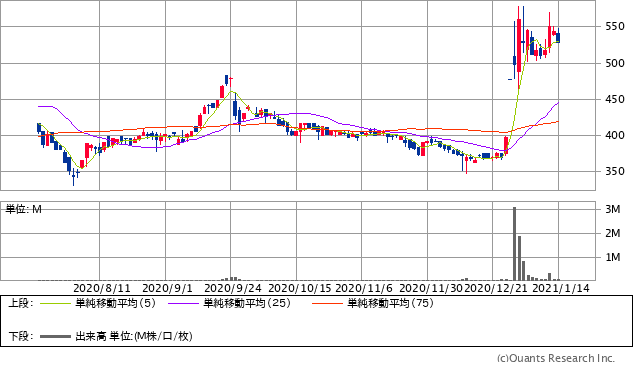The image size is (633, 371).
Task: Click the (c)Quants Research Inc. credit text
Action: (x=556, y=358)
